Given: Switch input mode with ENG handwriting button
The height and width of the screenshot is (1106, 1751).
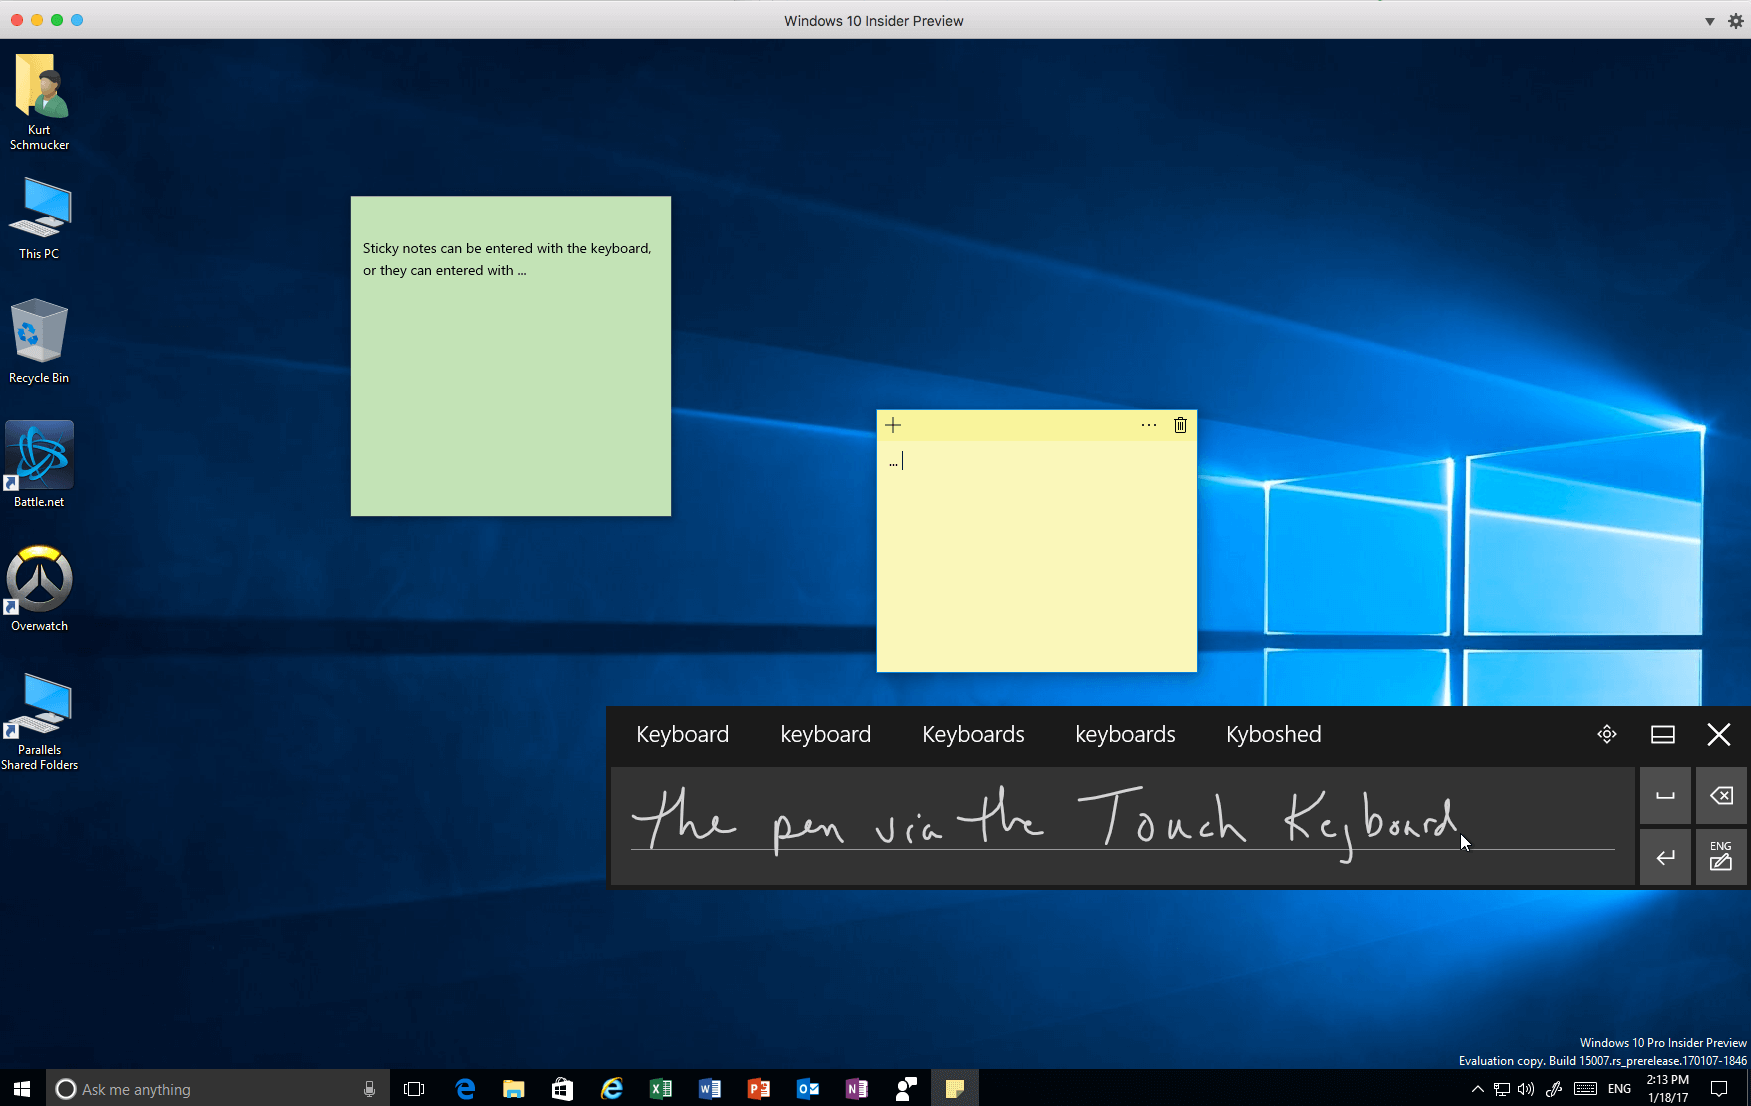Looking at the screenshot, I should point(1721,857).
